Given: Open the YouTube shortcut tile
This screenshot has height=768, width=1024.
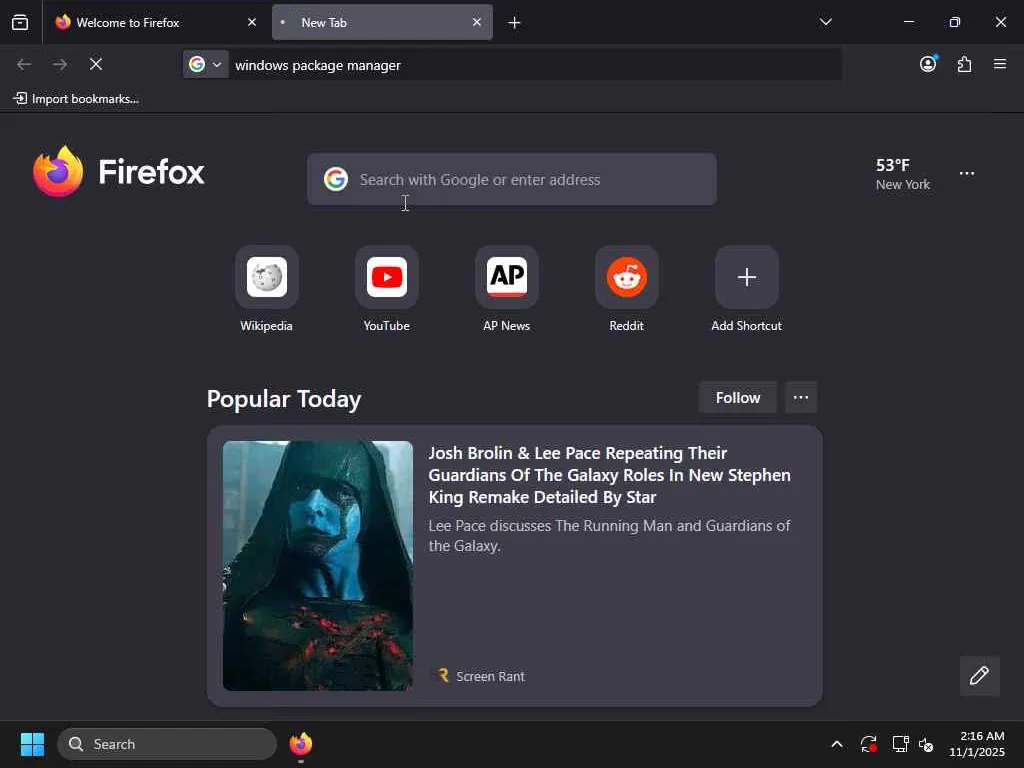Looking at the screenshot, I should pos(387,277).
